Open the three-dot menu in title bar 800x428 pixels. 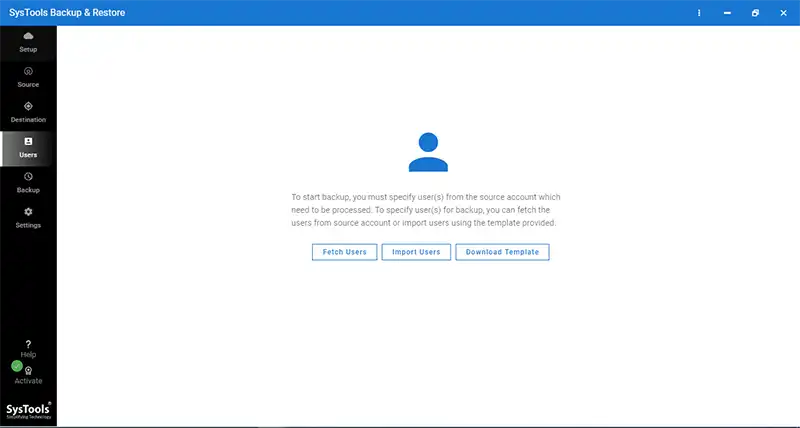699,13
